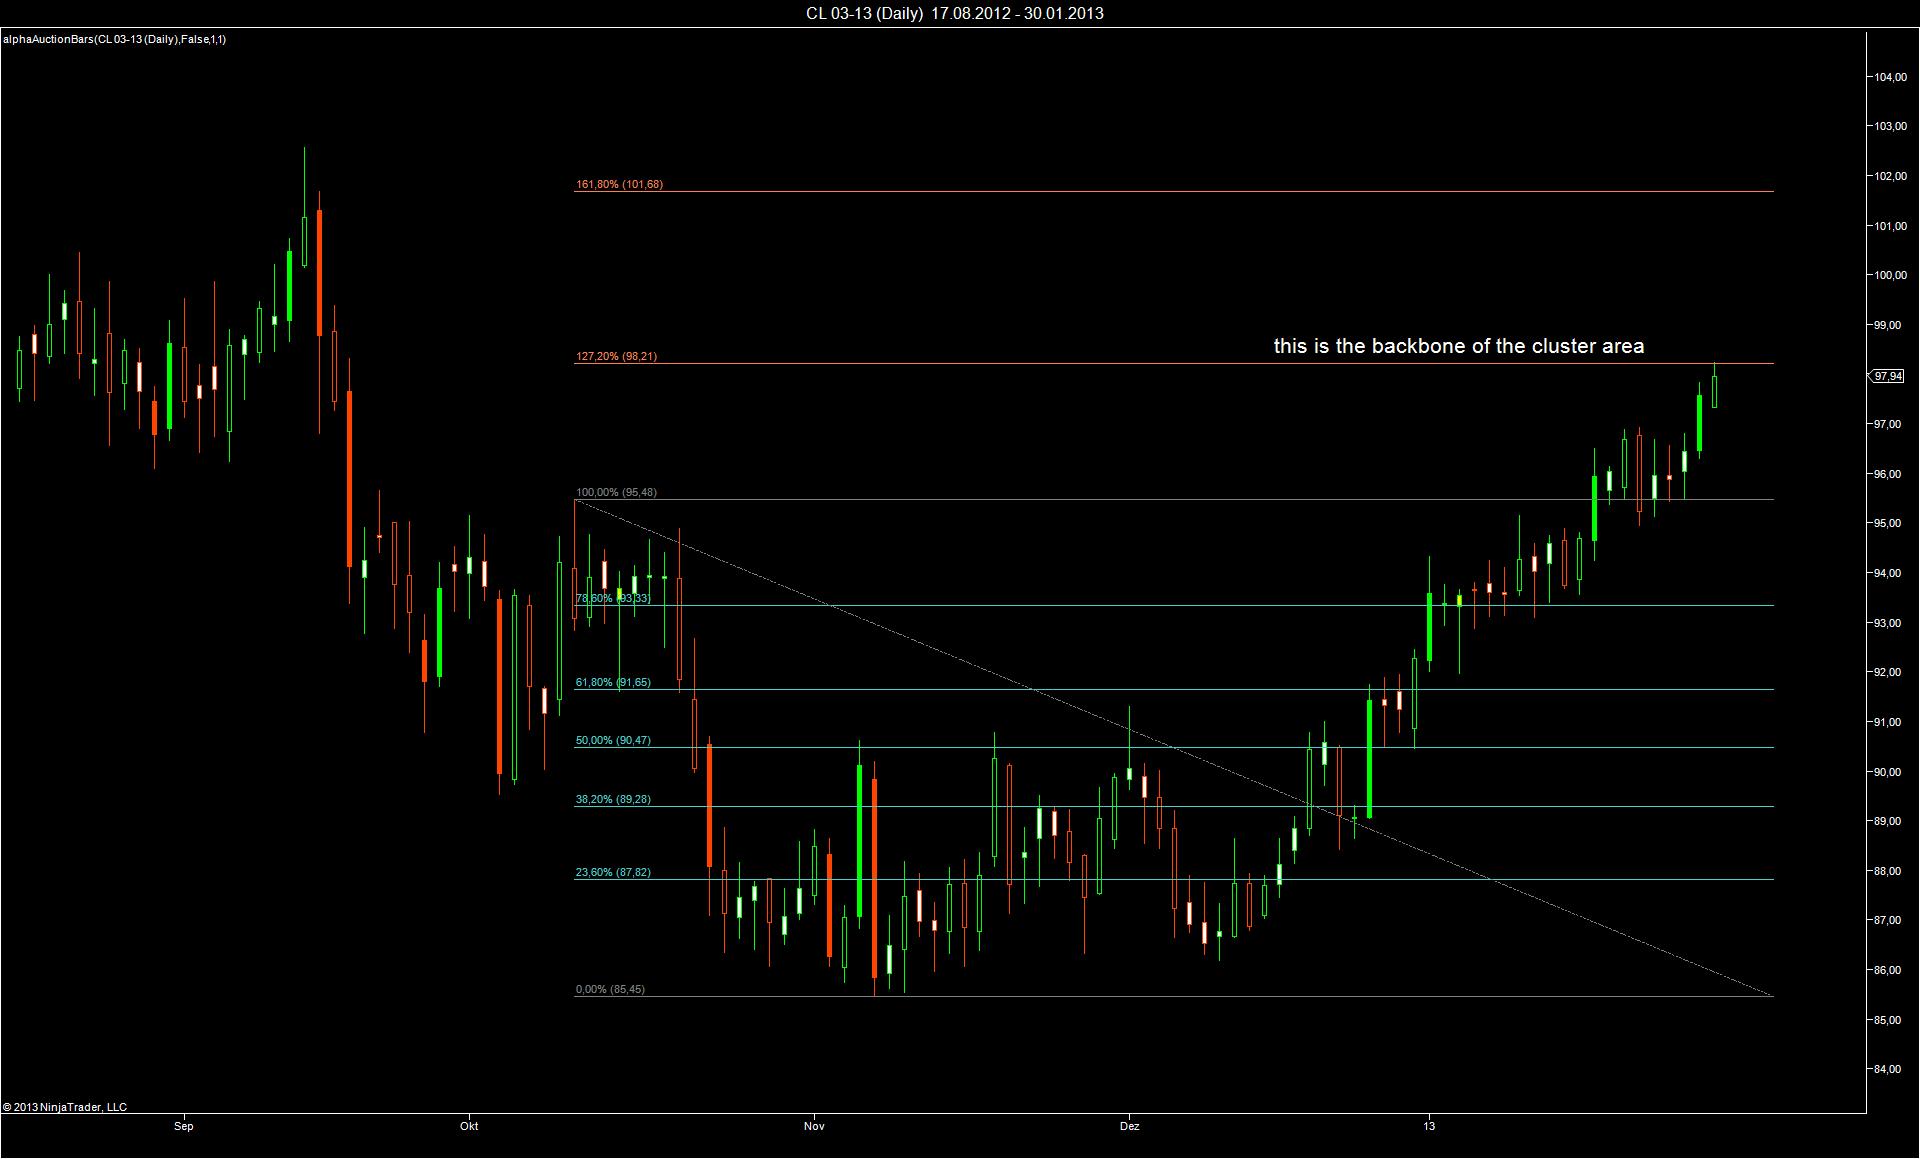This screenshot has height=1159, width=1920.
Task: Click the 86,00 price axis label
Action: 1889,970
